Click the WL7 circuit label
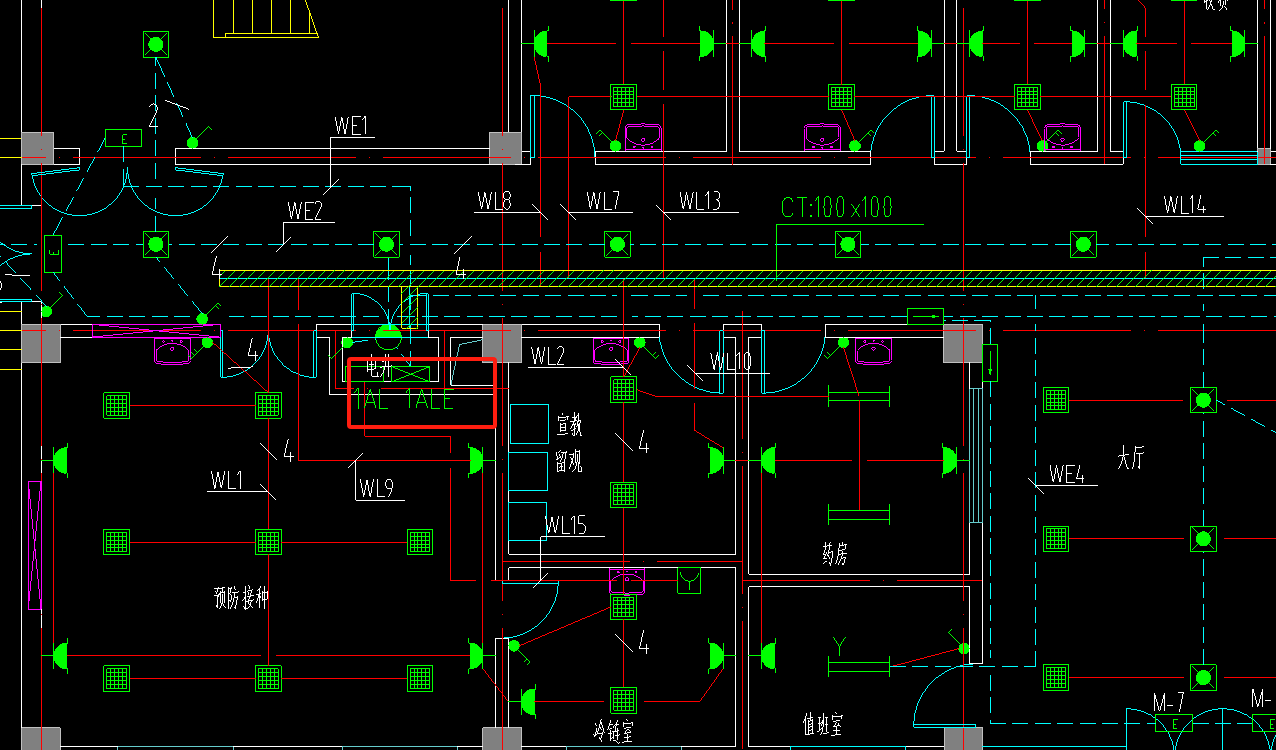Viewport: 1276px width, 750px height. [603, 201]
